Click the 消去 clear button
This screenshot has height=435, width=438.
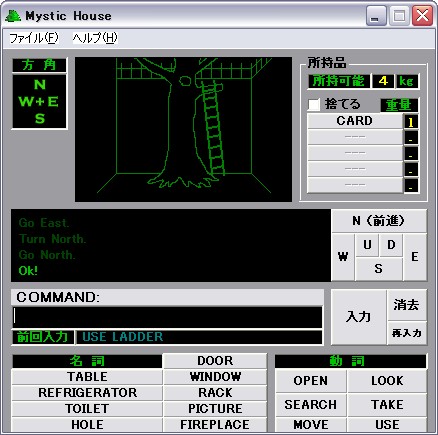(407, 305)
